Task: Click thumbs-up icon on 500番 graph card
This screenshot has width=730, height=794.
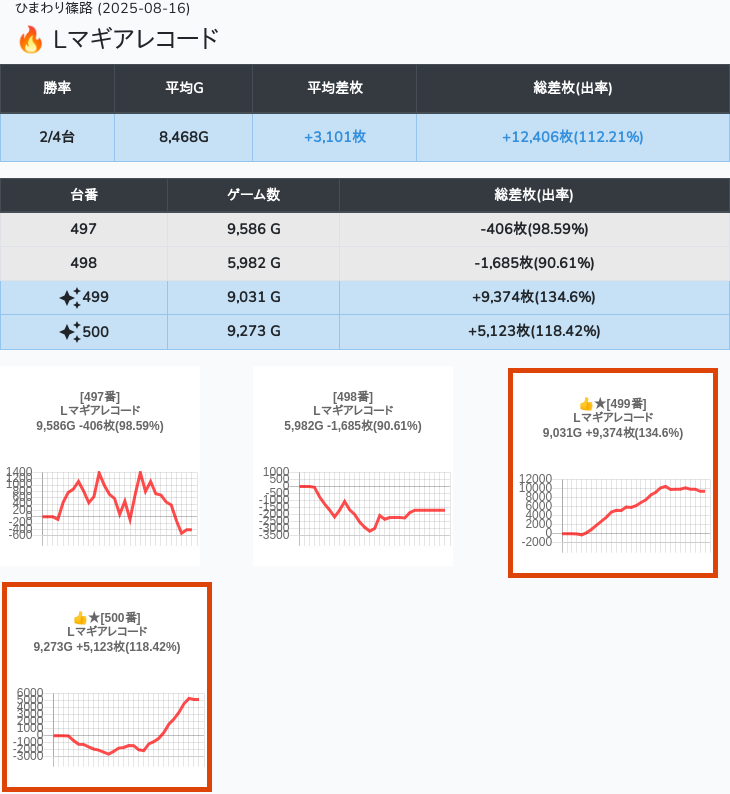Action: click(80, 618)
